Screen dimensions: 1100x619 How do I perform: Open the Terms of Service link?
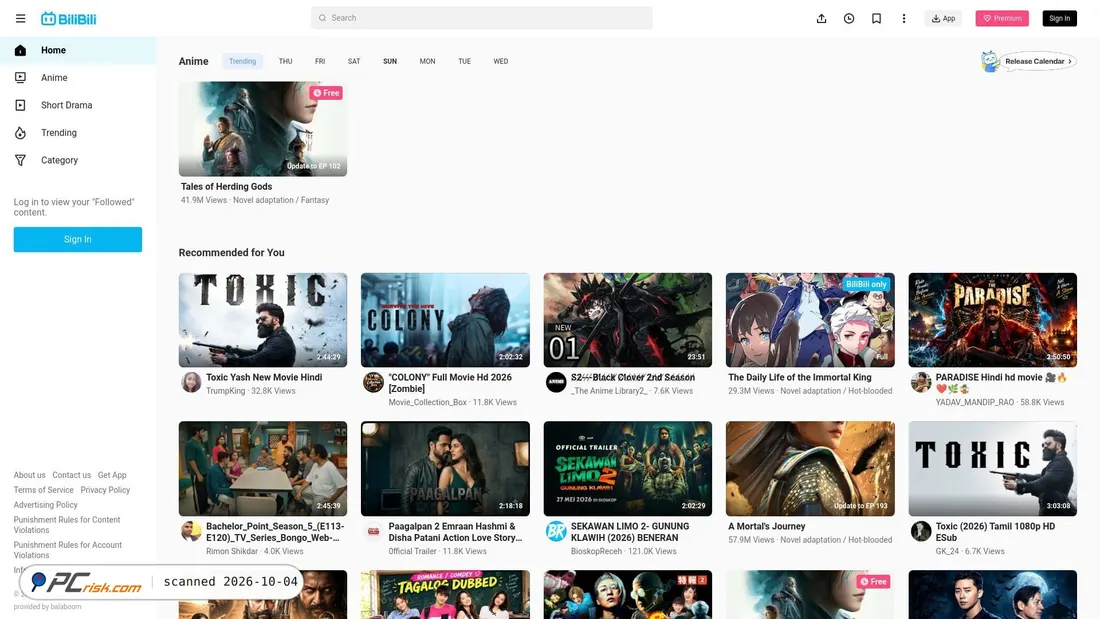tap(43, 490)
